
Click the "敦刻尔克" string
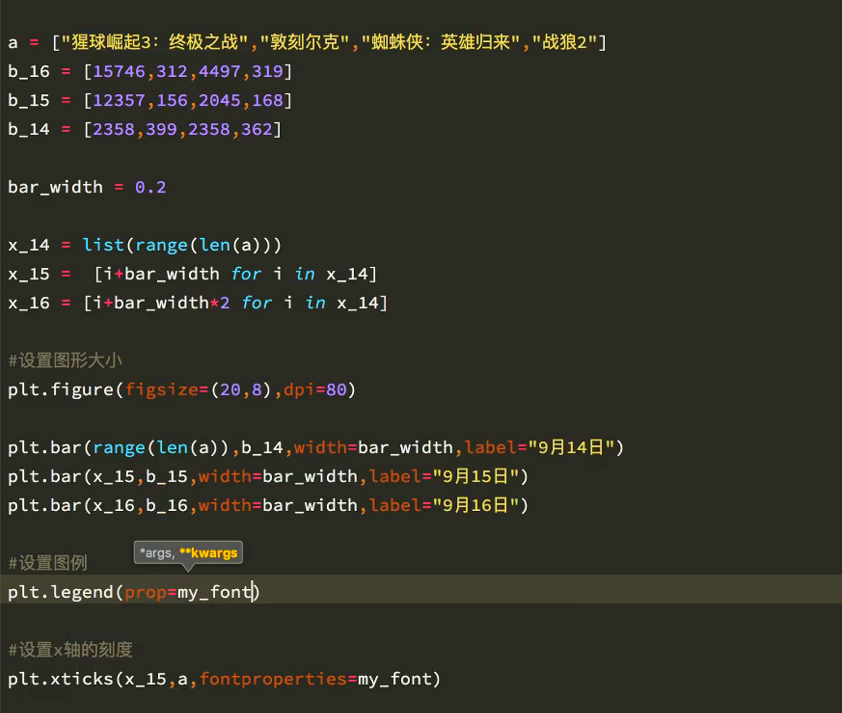click(305, 42)
